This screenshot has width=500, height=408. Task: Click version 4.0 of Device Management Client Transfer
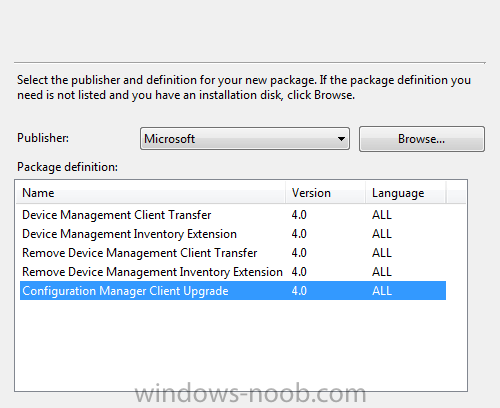pyautogui.click(x=299, y=215)
